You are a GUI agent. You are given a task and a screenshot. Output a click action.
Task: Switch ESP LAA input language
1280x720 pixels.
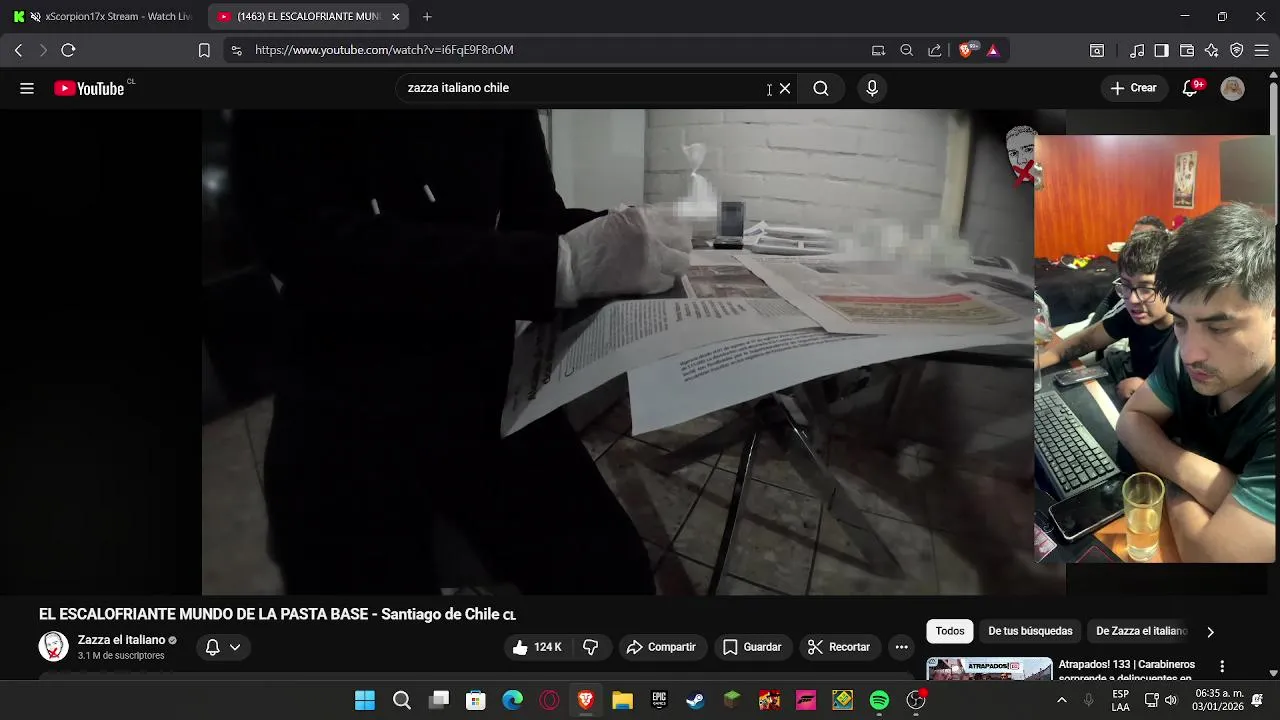pyautogui.click(x=1121, y=700)
